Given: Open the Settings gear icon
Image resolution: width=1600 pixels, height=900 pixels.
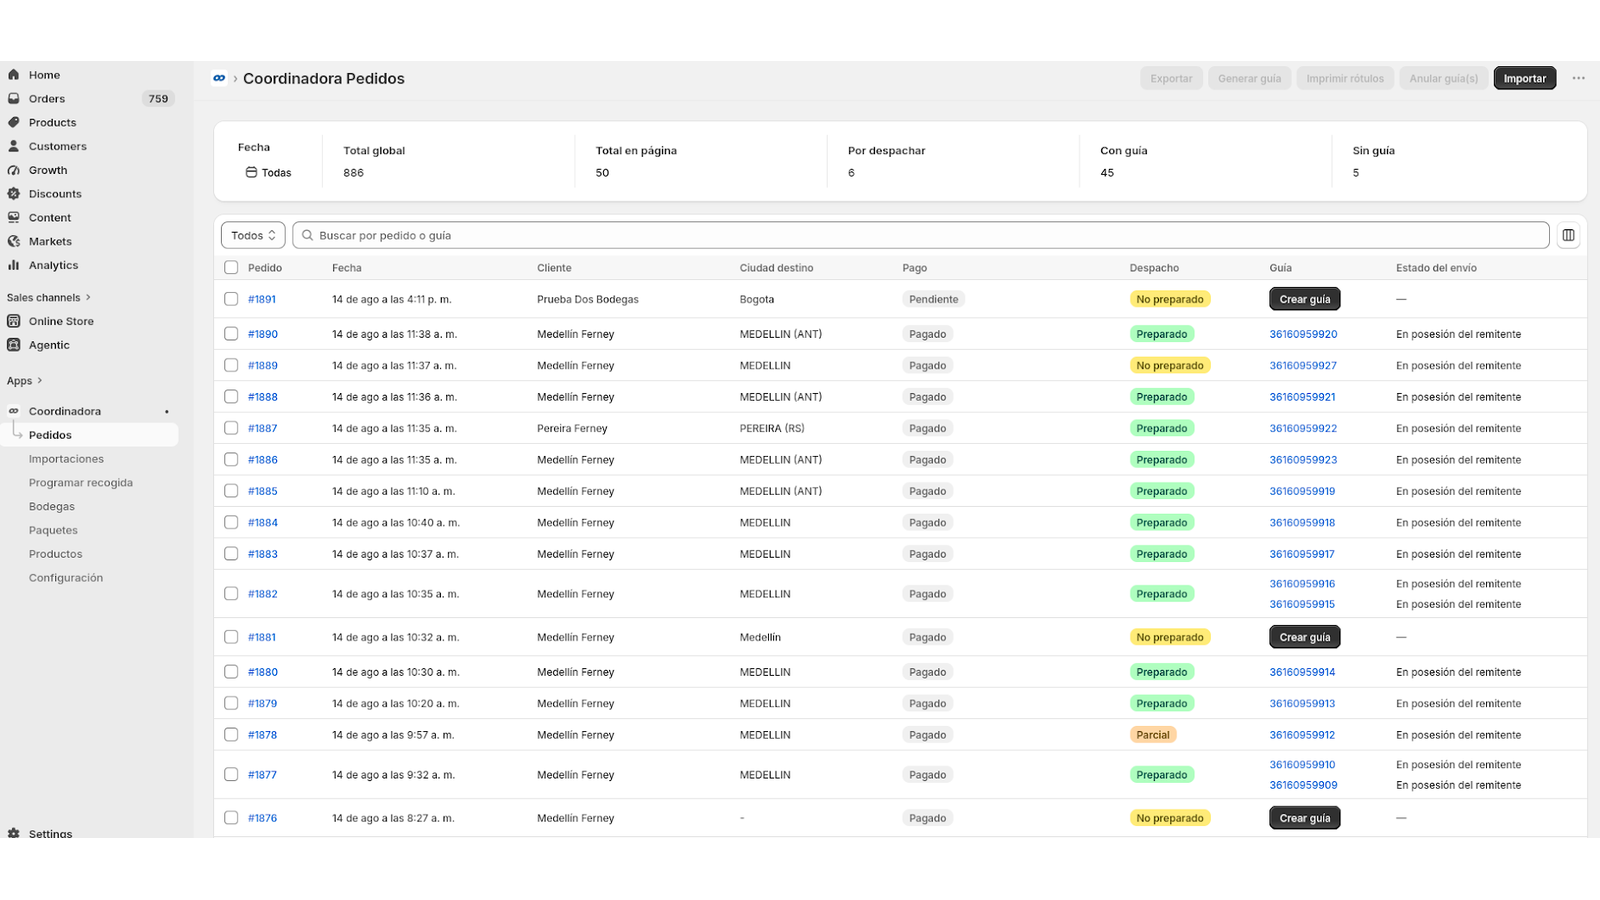Looking at the screenshot, I should 14,833.
